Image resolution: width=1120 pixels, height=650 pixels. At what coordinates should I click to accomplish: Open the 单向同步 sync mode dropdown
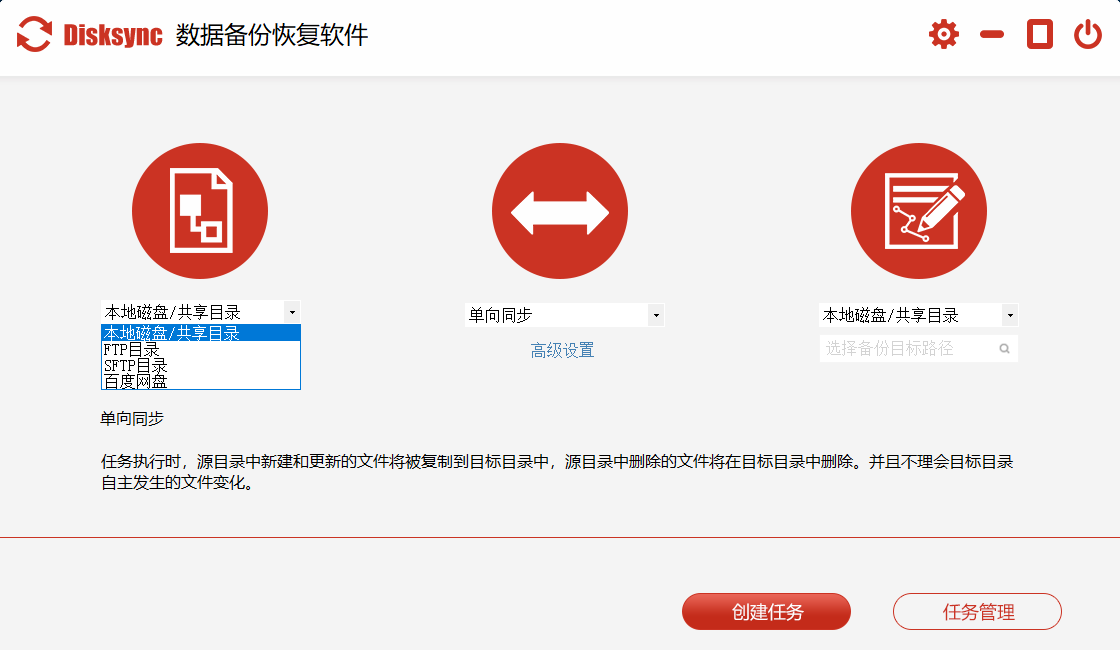[564, 315]
